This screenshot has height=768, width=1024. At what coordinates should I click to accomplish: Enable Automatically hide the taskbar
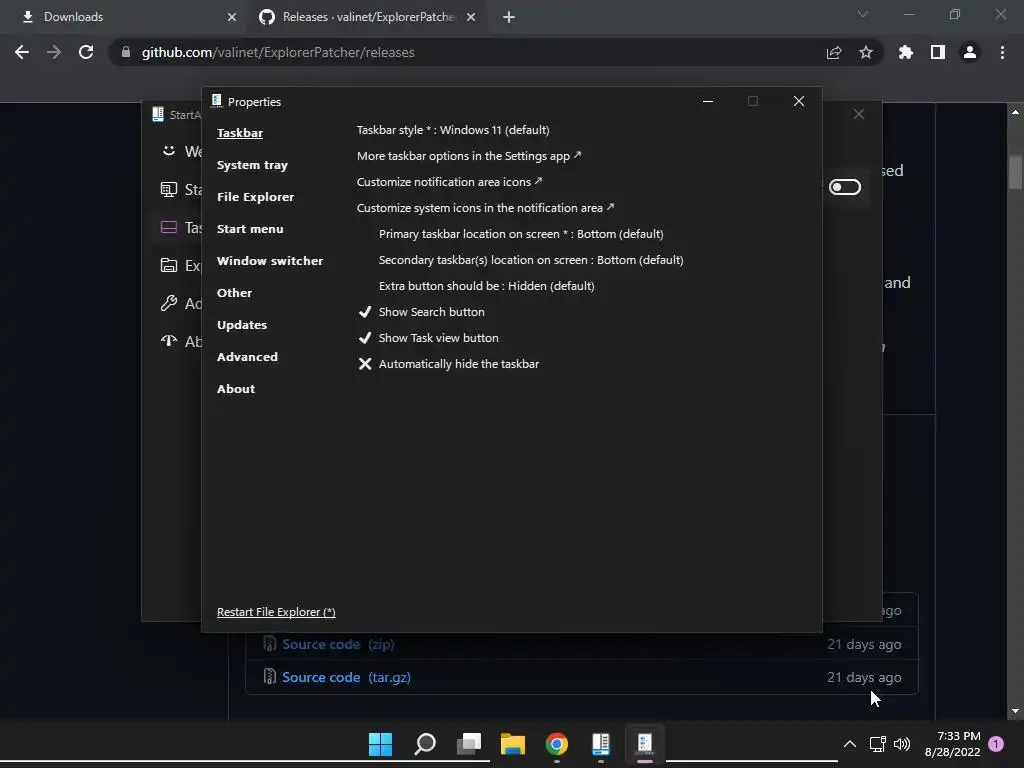(x=449, y=364)
